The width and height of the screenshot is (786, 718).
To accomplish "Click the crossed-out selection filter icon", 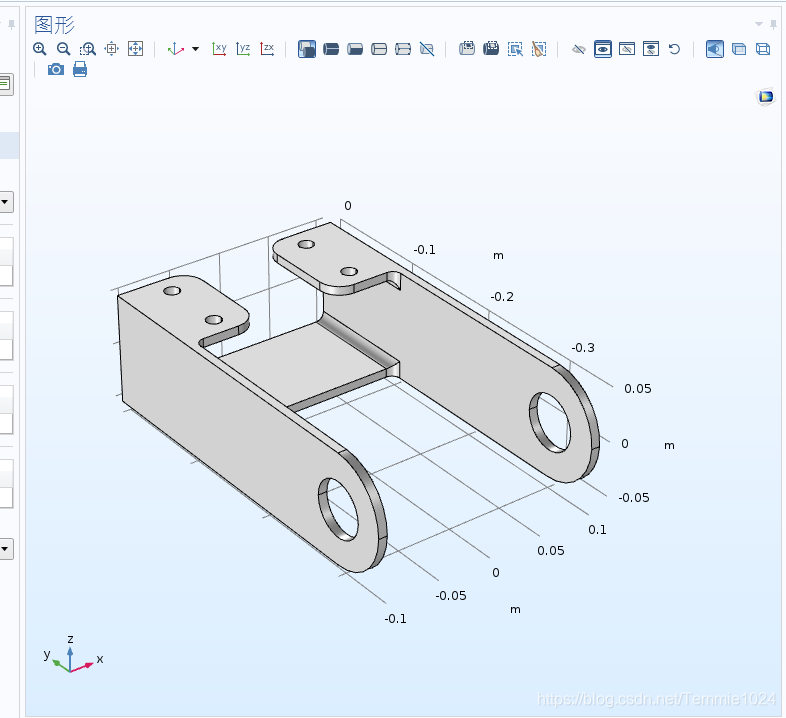I will pos(427,49).
